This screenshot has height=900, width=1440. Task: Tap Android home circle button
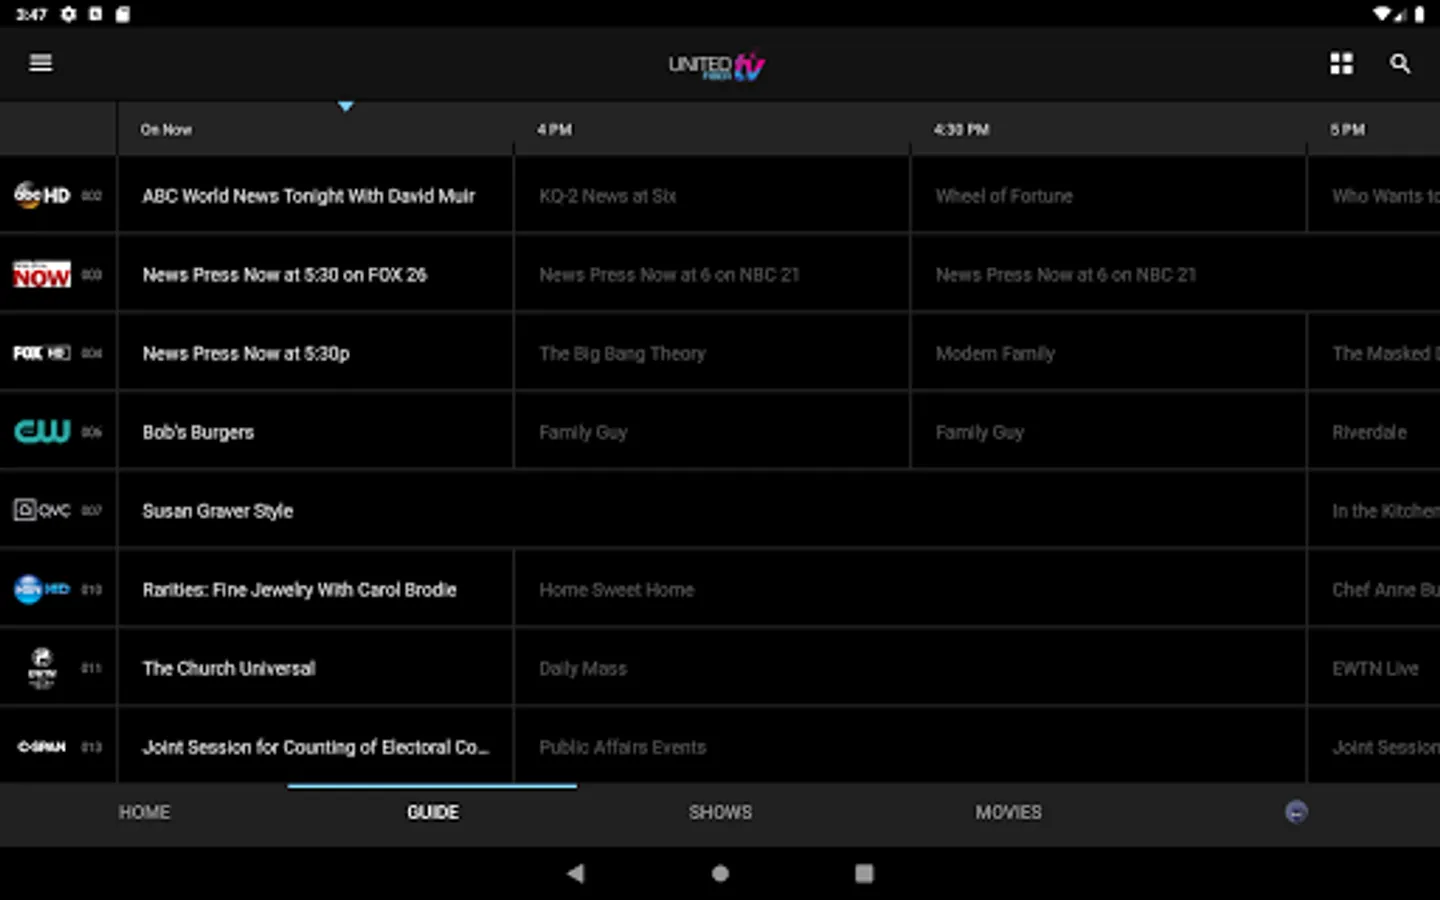tap(720, 873)
